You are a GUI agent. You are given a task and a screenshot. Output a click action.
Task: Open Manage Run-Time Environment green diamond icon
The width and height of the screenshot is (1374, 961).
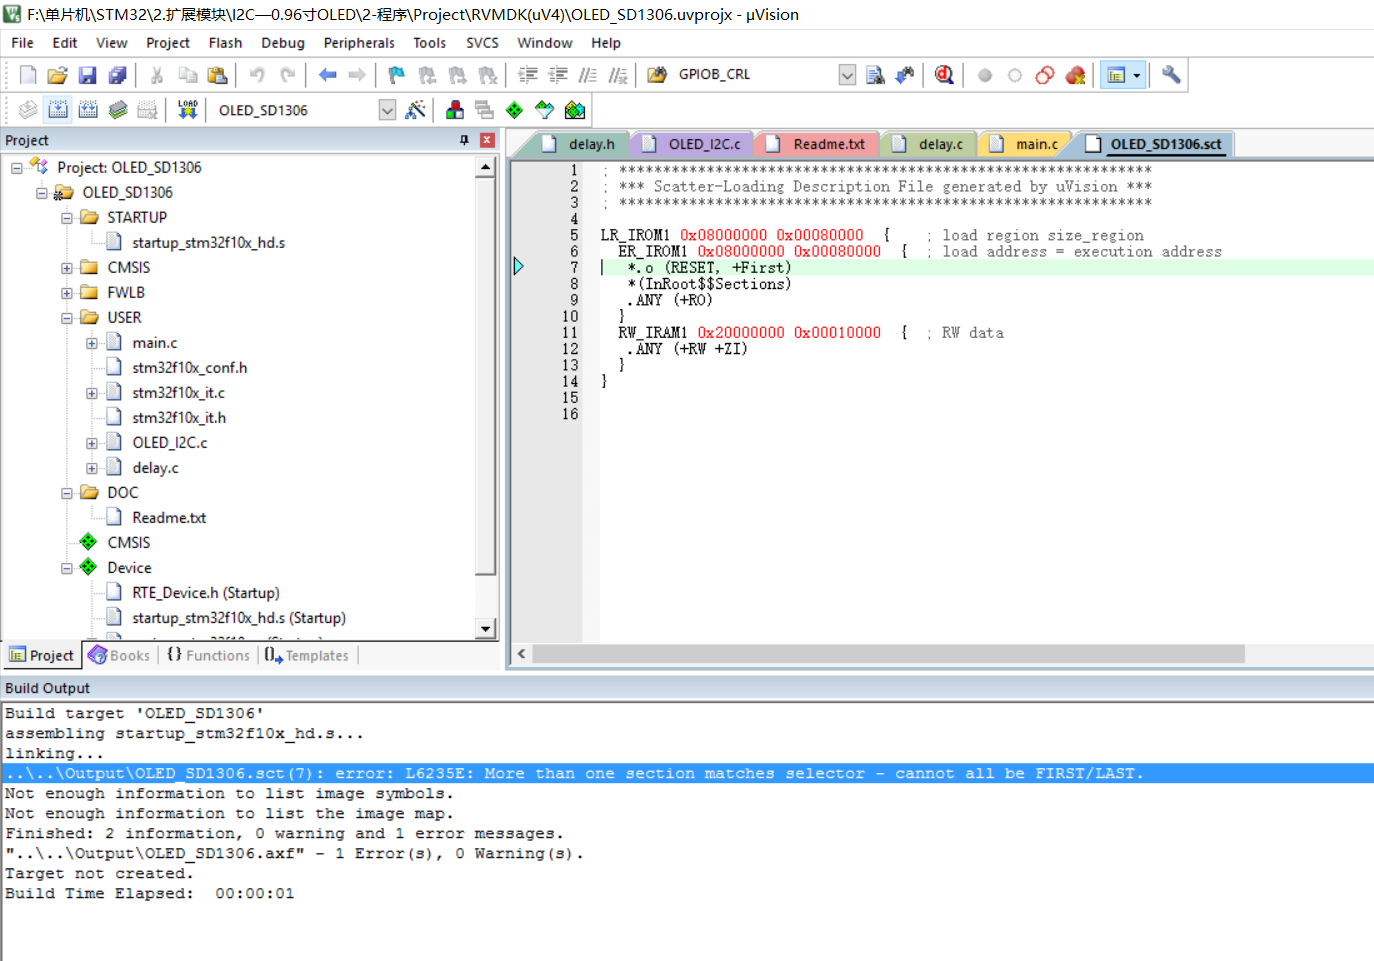coord(514,110)
